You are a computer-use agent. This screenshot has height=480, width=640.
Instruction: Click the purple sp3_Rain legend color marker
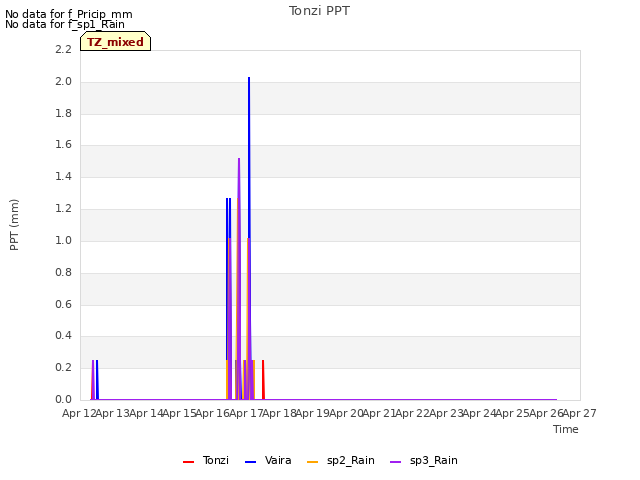pyautogui.click(x=396, y=462)
